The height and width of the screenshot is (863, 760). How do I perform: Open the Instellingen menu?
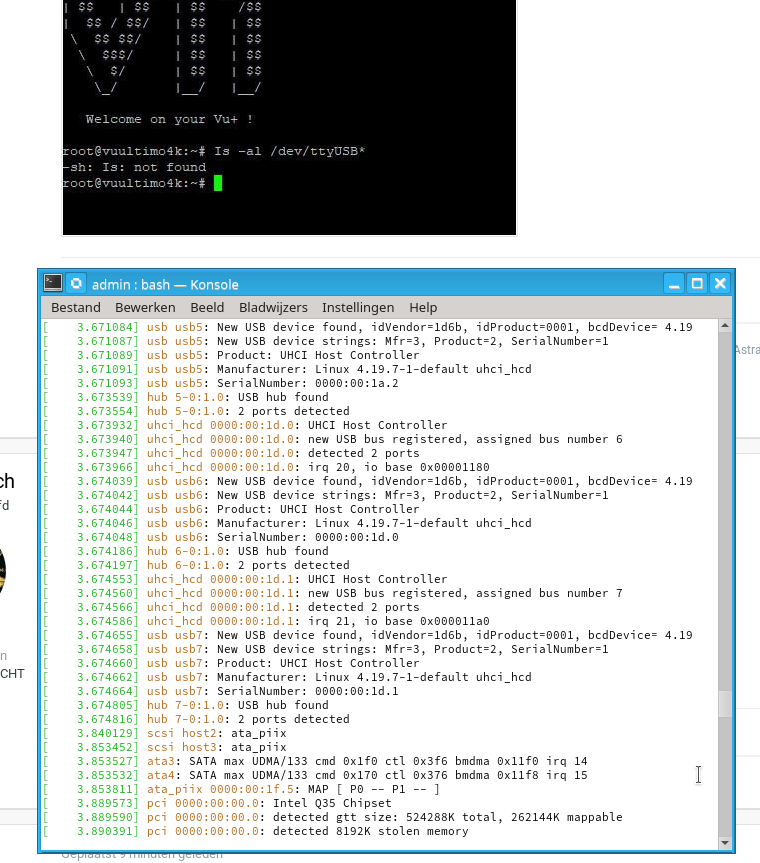point(358,308)
